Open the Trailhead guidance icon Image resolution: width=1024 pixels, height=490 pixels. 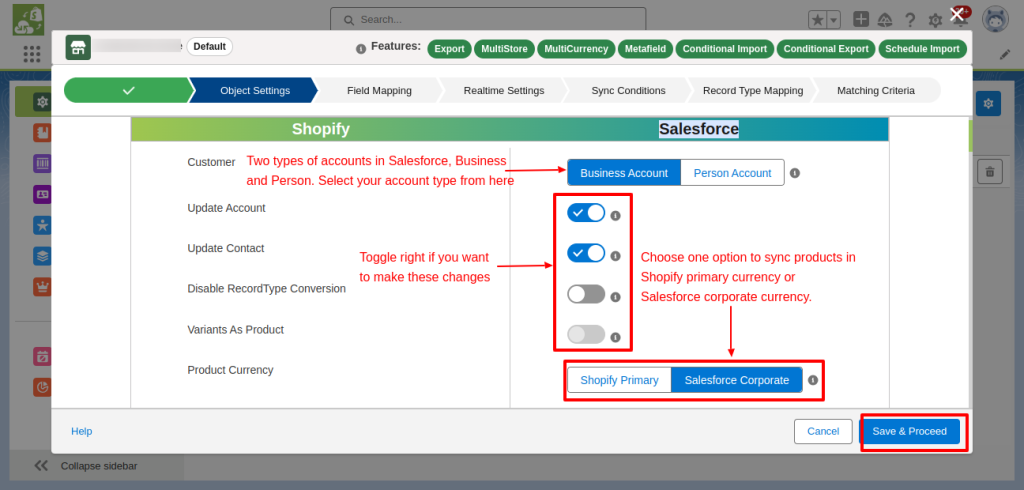[x=886, y=20]
